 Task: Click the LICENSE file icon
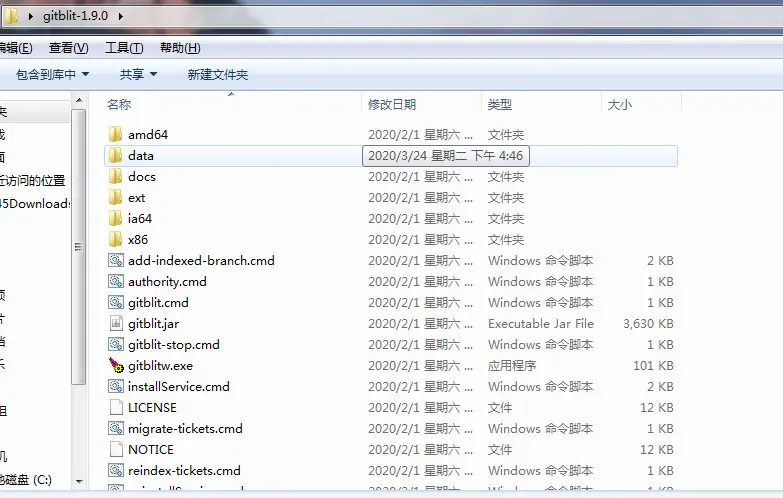point(116,407)
